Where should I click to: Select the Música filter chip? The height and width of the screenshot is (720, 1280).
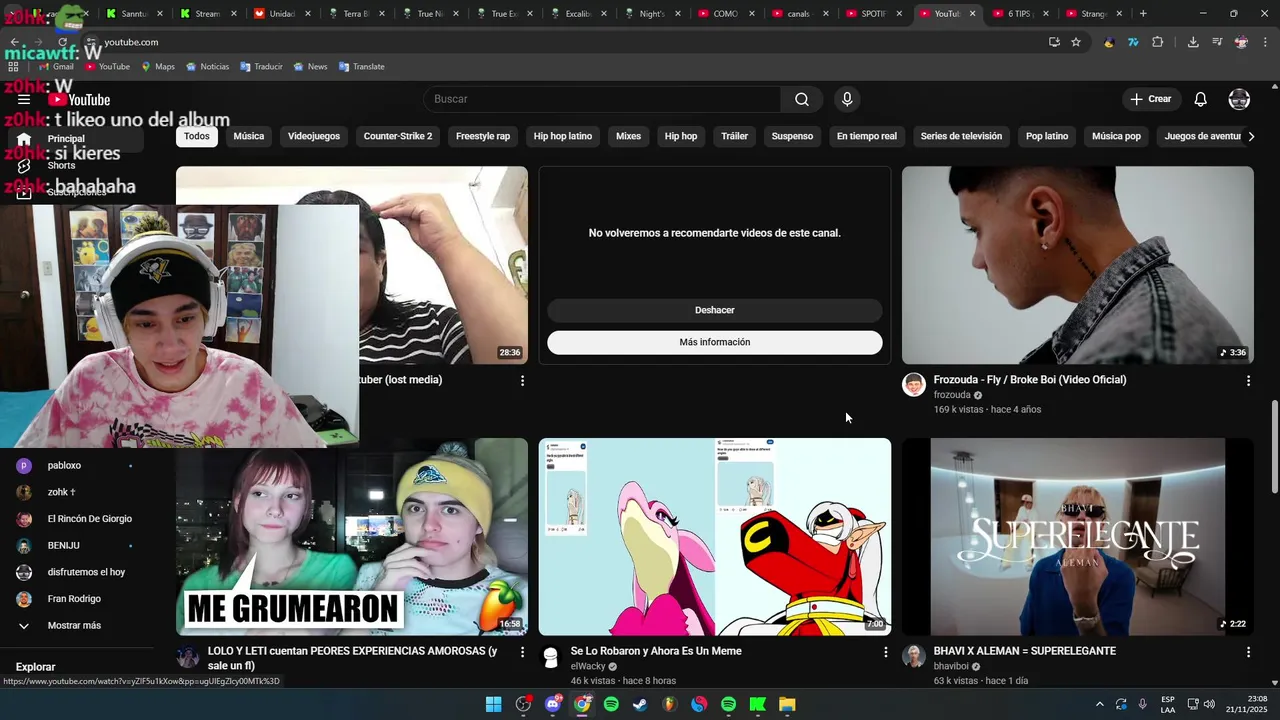pos(249,136)
